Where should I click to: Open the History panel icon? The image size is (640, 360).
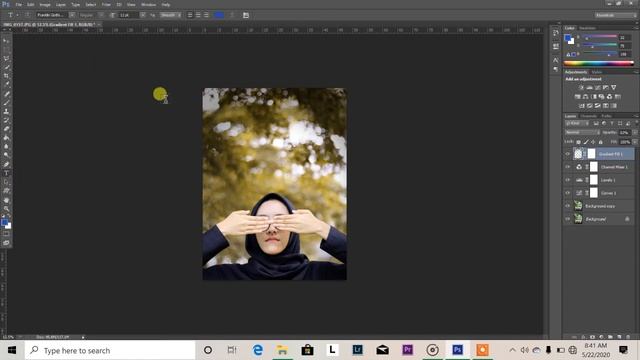coord(556,33)
